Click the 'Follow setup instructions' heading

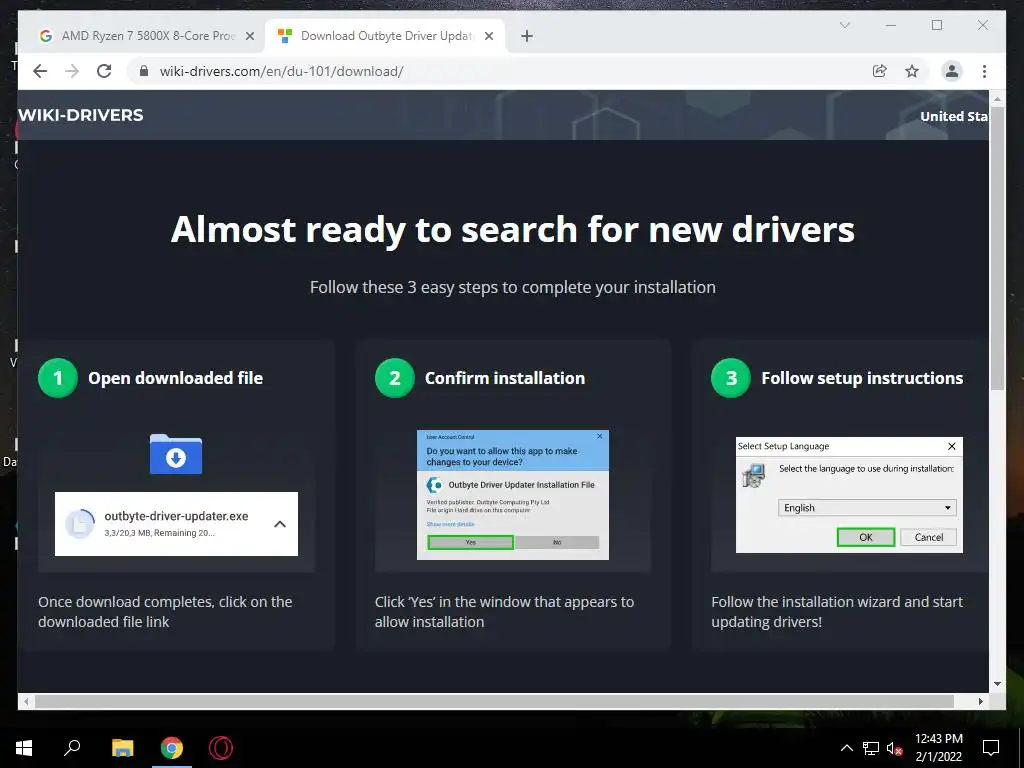pos(862,378)
